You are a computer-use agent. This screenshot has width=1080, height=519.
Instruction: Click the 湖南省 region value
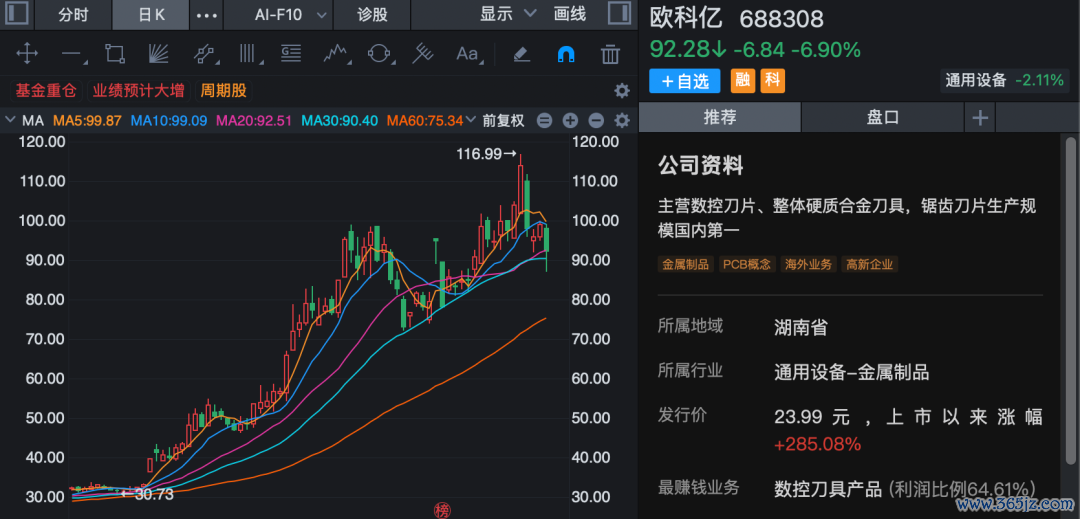[x=800, y=328]
